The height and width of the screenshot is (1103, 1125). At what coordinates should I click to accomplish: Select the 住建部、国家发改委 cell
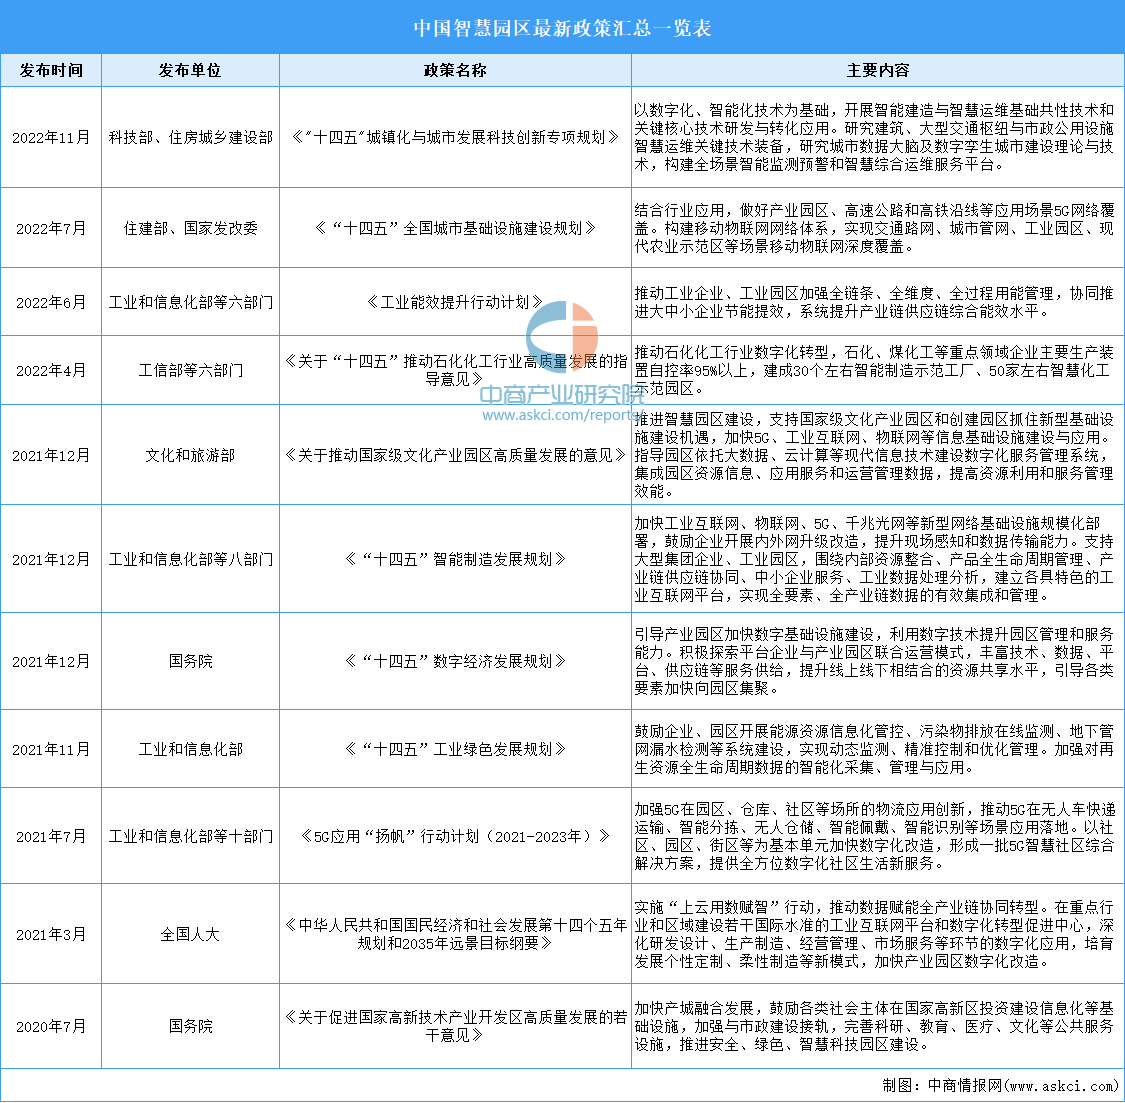[190, 228]
